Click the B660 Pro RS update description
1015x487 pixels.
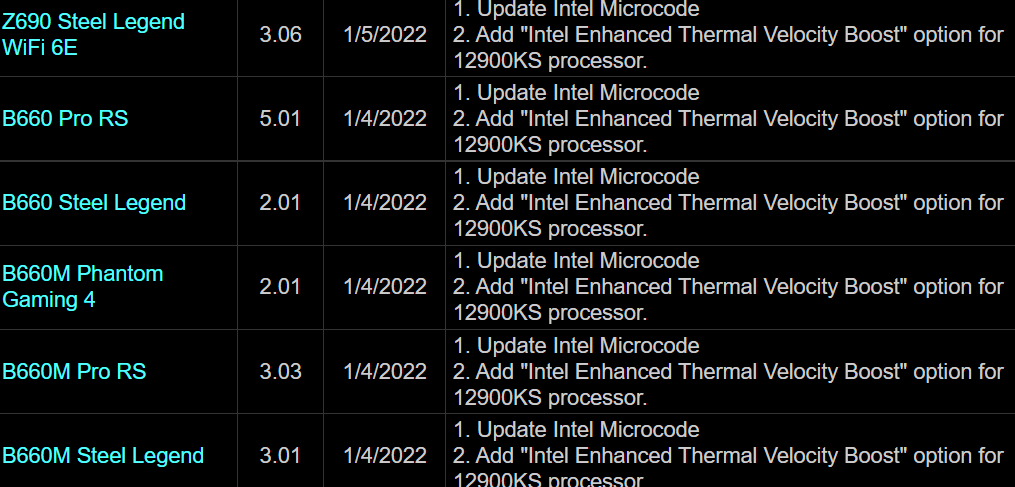728,118
